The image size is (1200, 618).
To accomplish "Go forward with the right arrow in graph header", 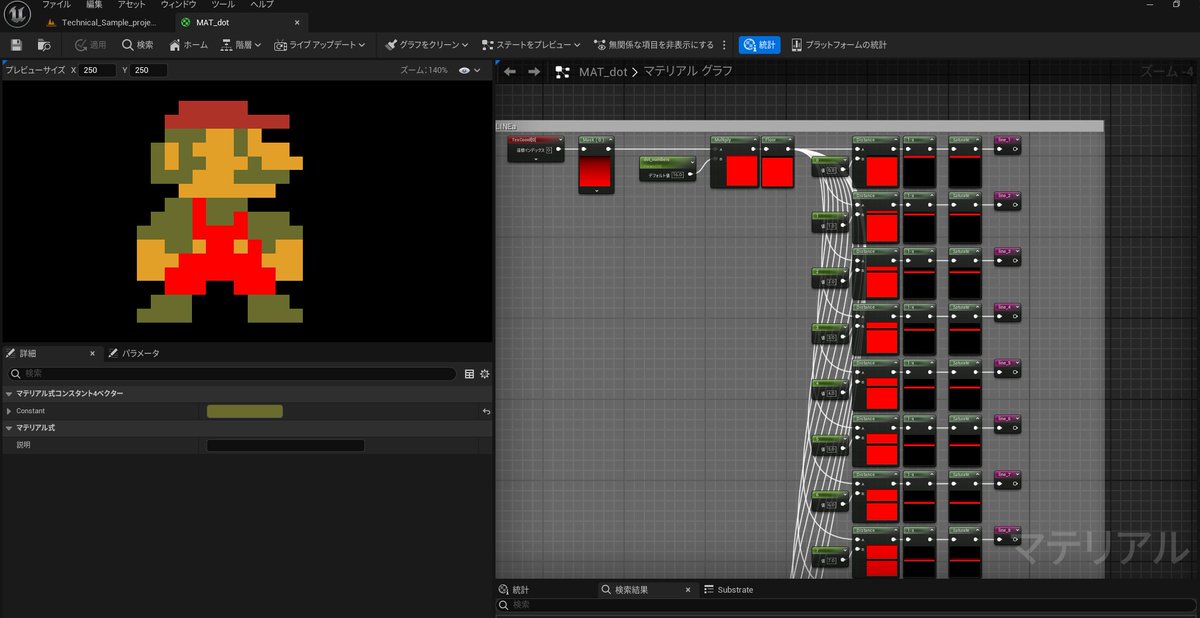I will 534,72.
